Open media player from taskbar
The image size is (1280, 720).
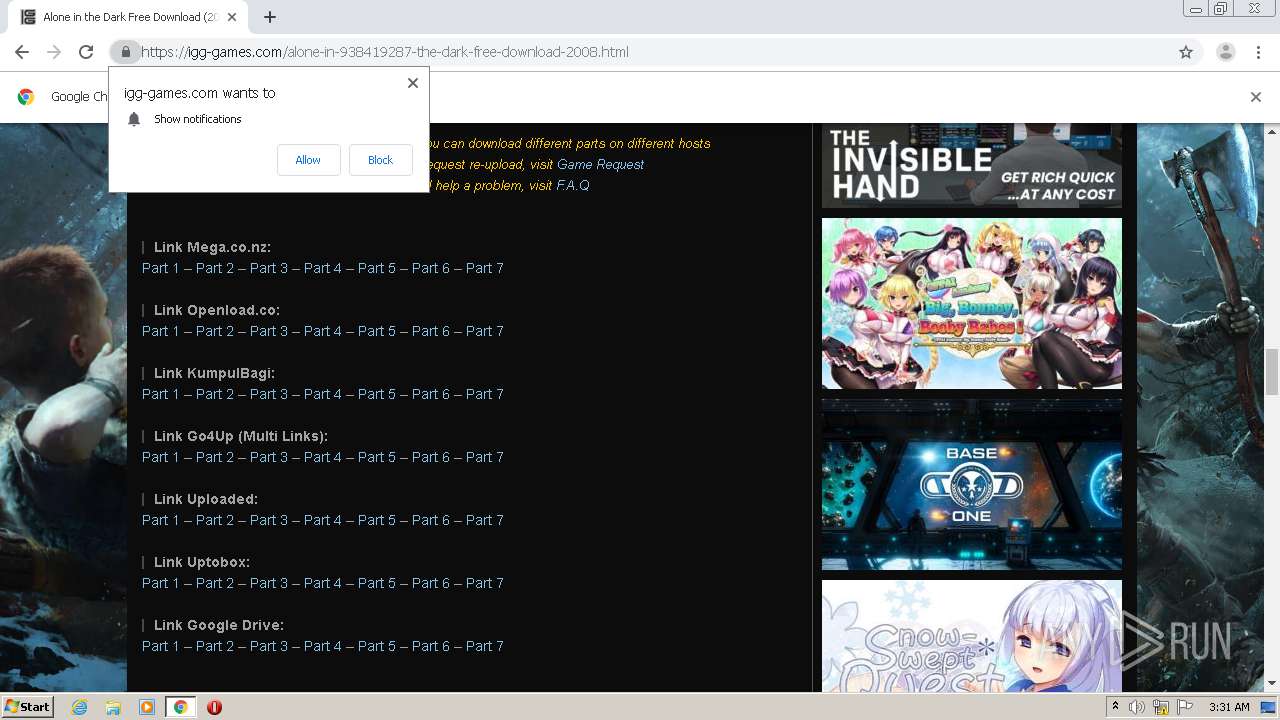147,707
